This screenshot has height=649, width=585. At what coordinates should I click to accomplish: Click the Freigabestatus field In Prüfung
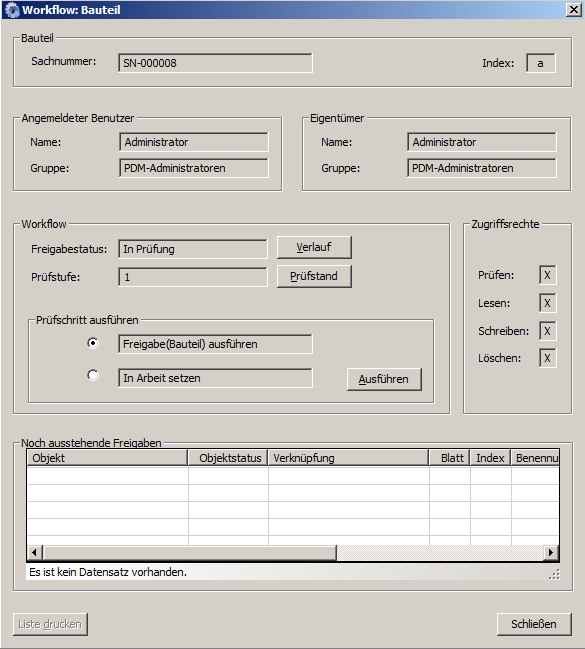tap(193, 249)
